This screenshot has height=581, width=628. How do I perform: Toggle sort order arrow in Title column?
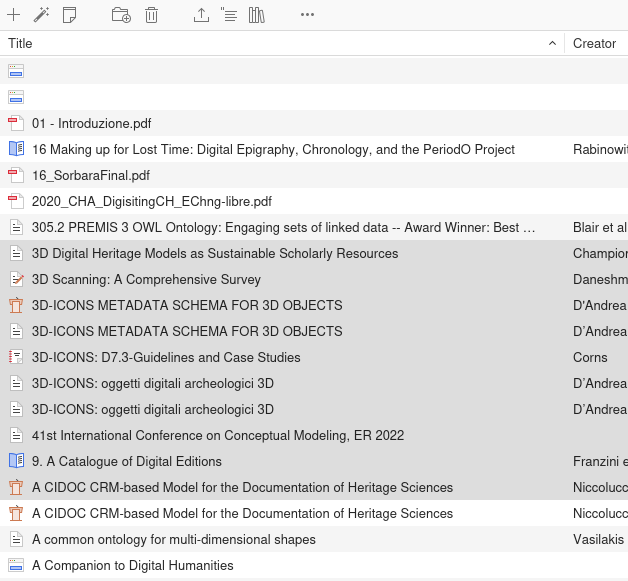553,44
